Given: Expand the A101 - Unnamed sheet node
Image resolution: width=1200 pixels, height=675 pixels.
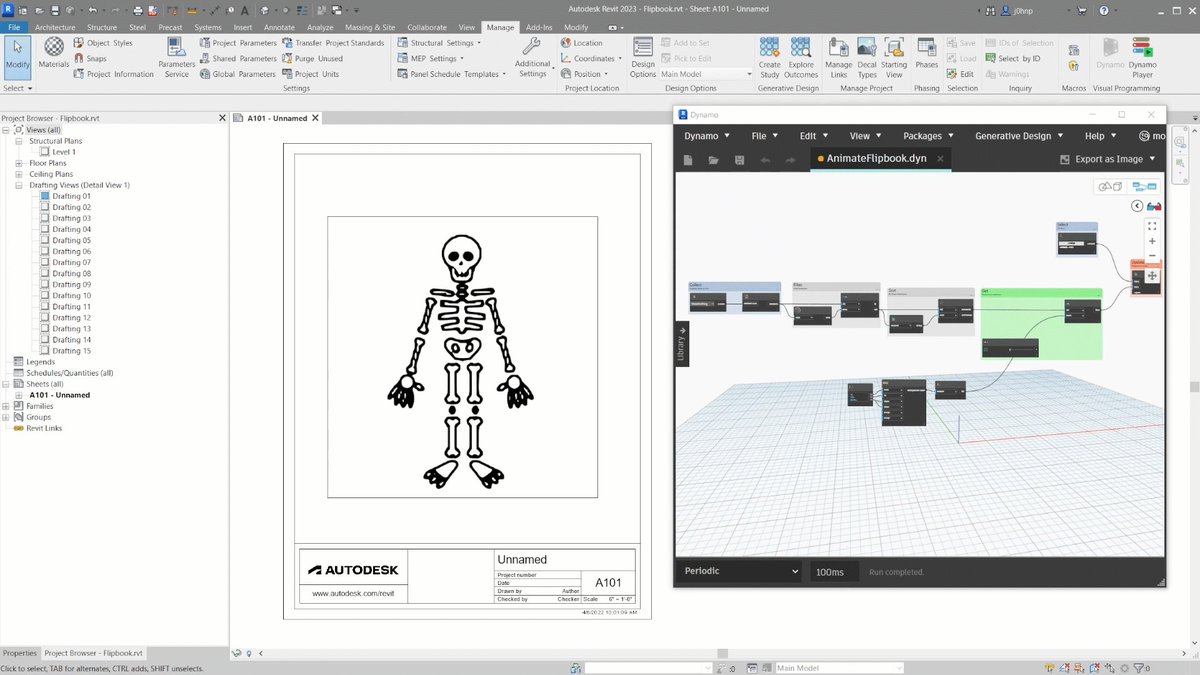Looking at the screenshot, I should click(x=19, y=395).
